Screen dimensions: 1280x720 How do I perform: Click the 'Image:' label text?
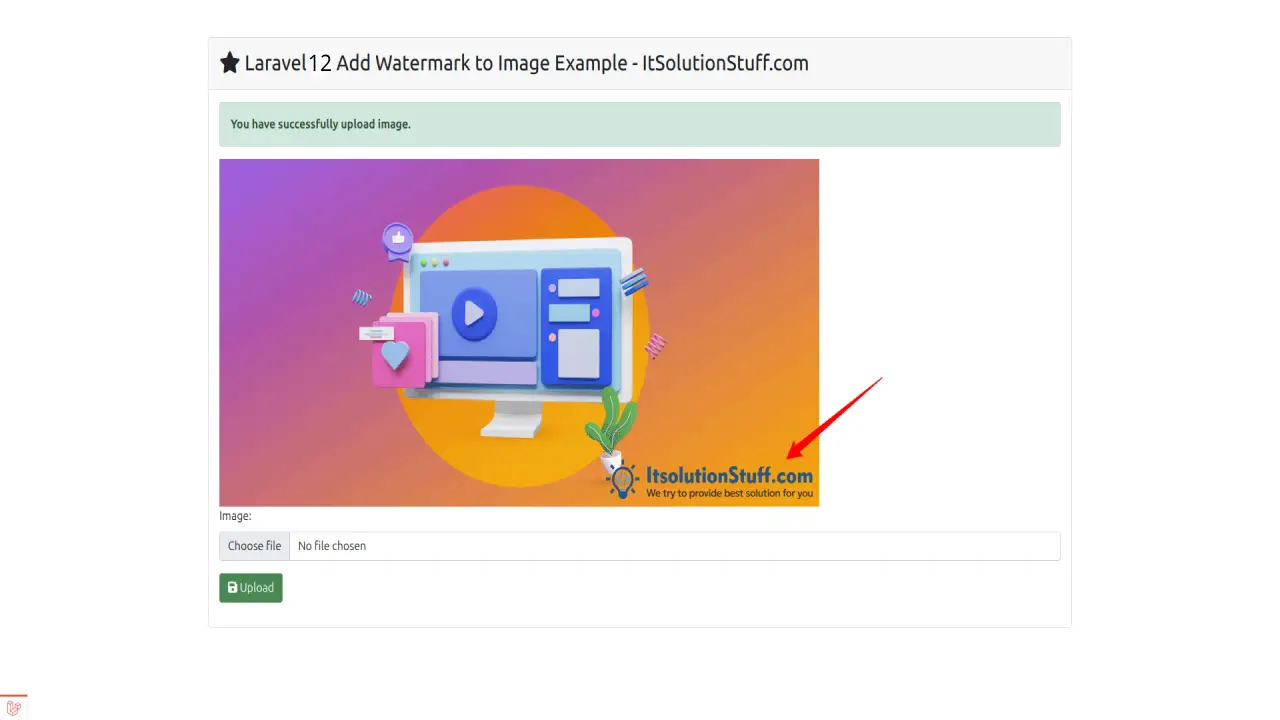[235, 516]
